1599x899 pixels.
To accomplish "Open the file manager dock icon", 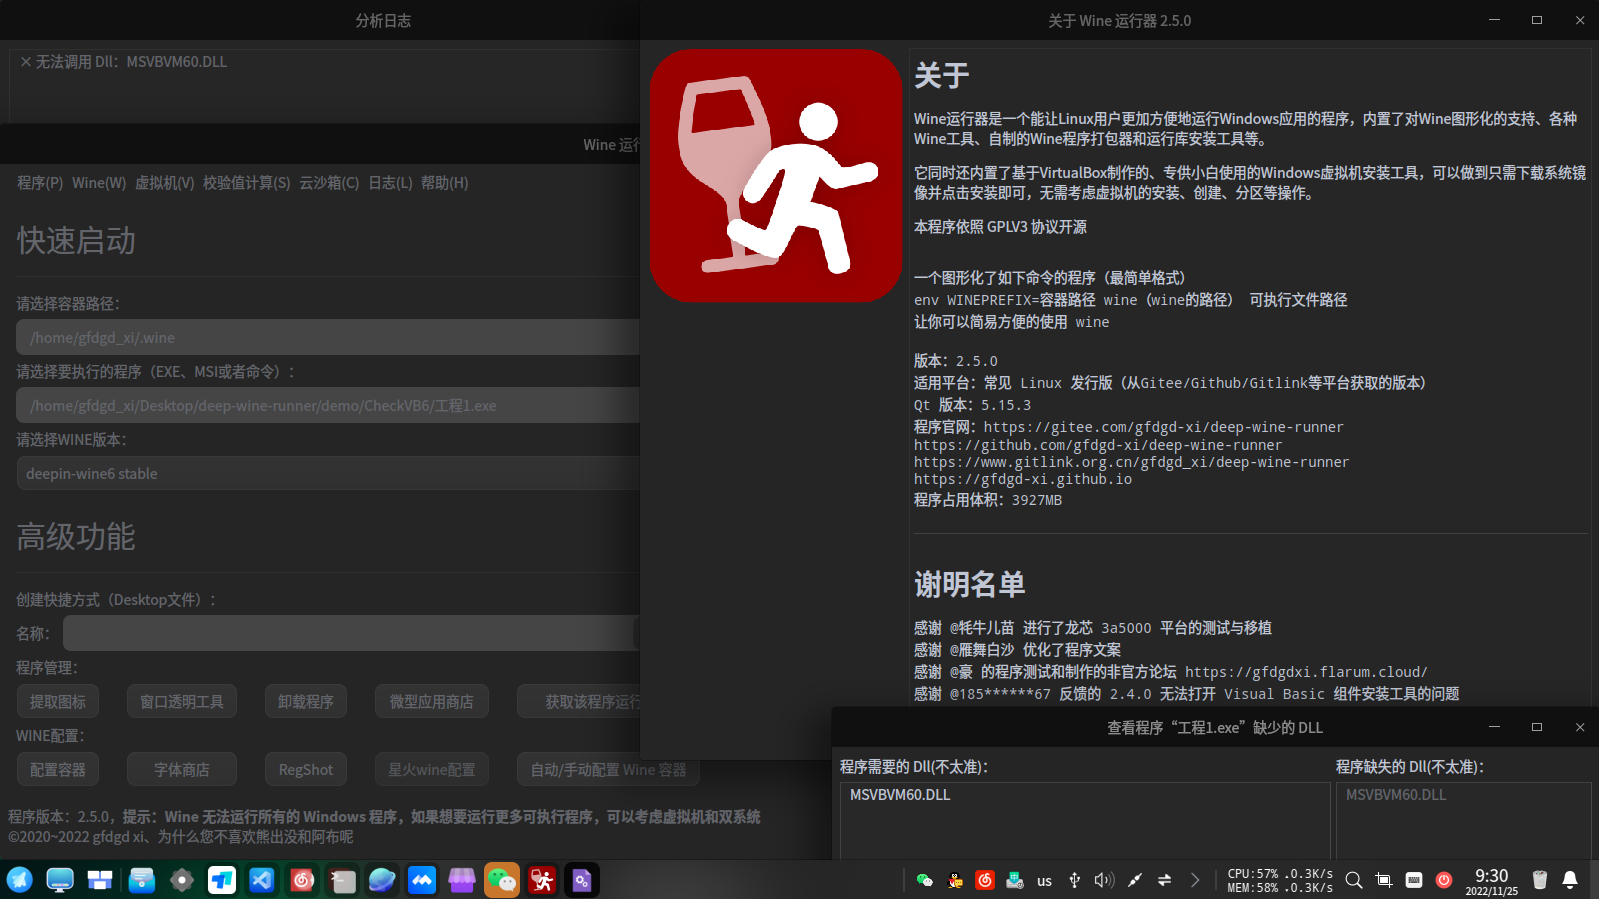I will 141,880.
